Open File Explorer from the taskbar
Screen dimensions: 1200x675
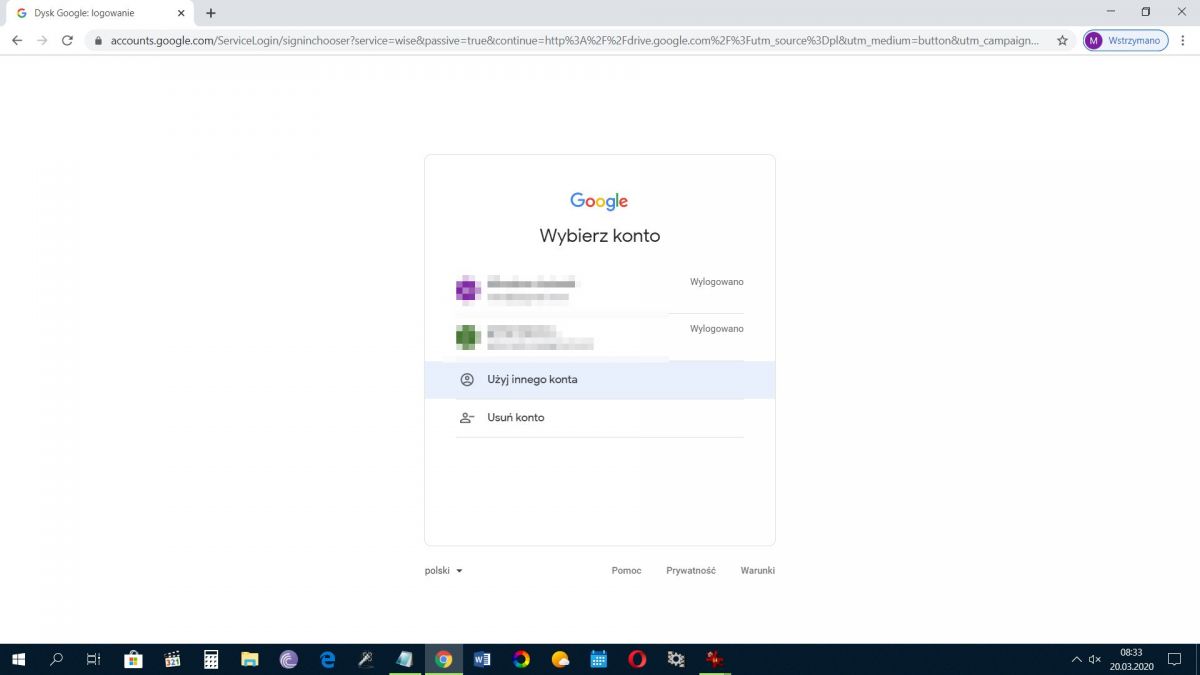click(x=250, y=659)
